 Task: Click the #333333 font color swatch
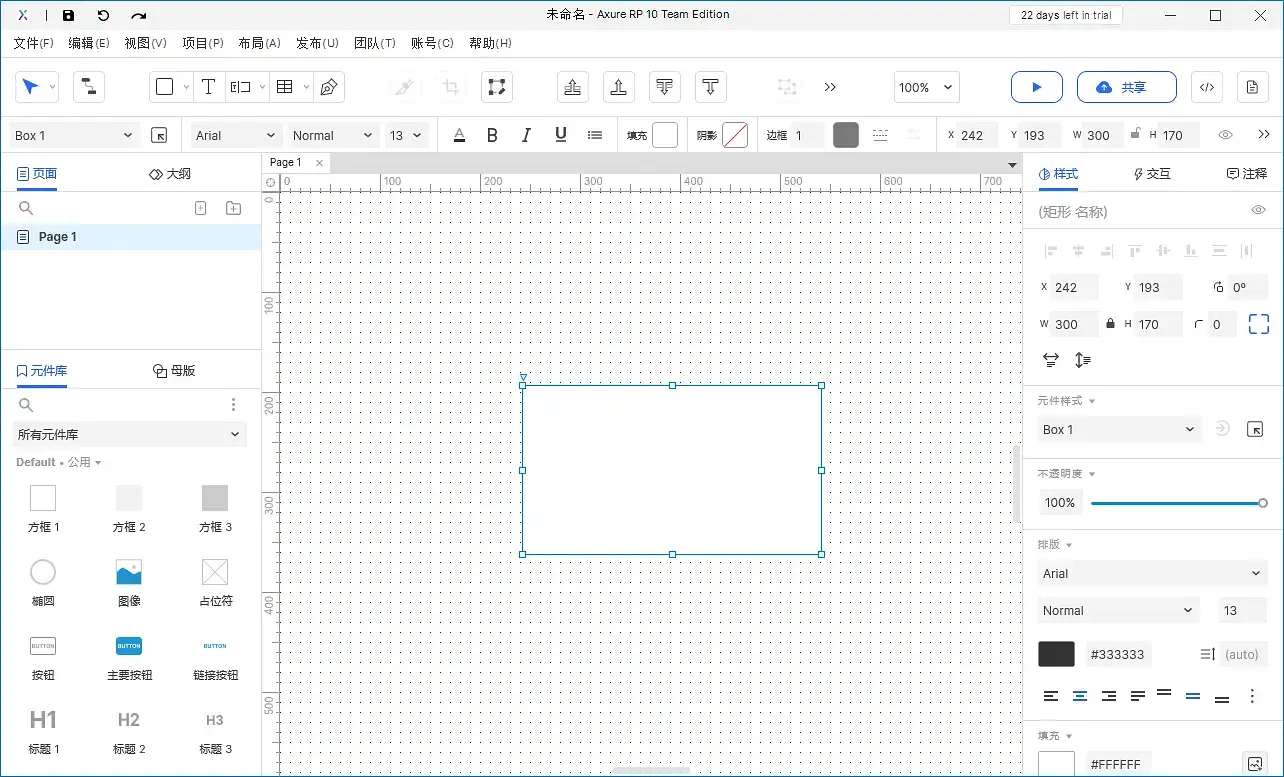click(1056, 654)
